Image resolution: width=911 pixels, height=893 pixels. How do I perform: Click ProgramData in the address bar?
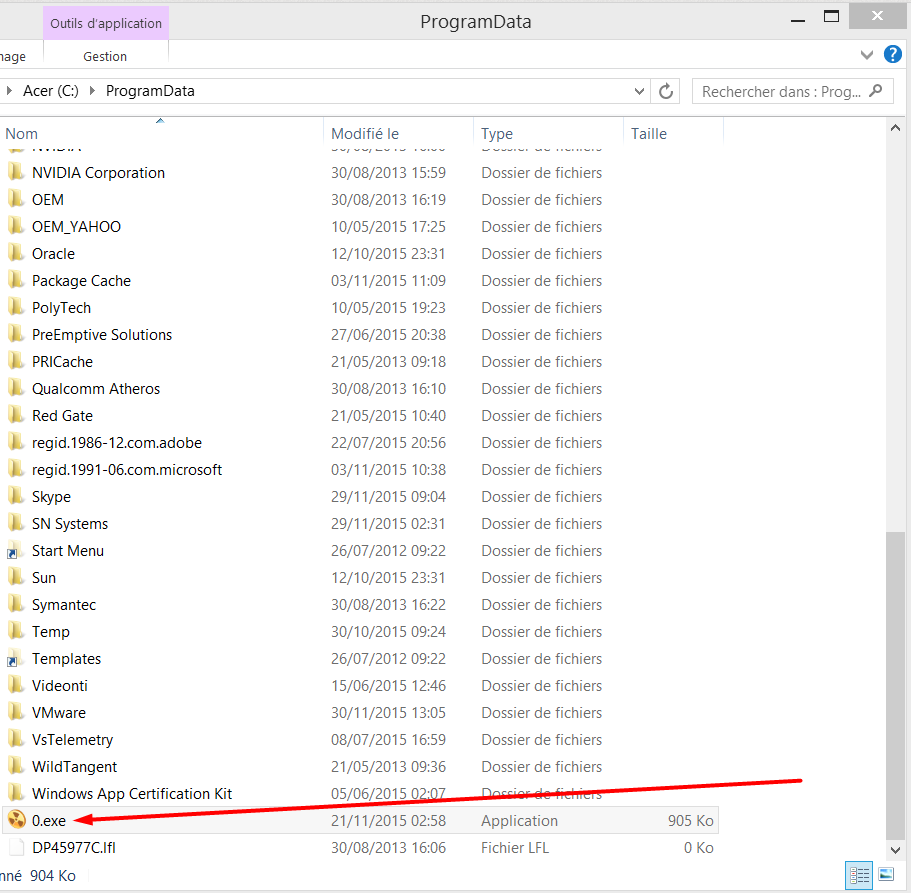pyautogui.click(x=150, y=91)
